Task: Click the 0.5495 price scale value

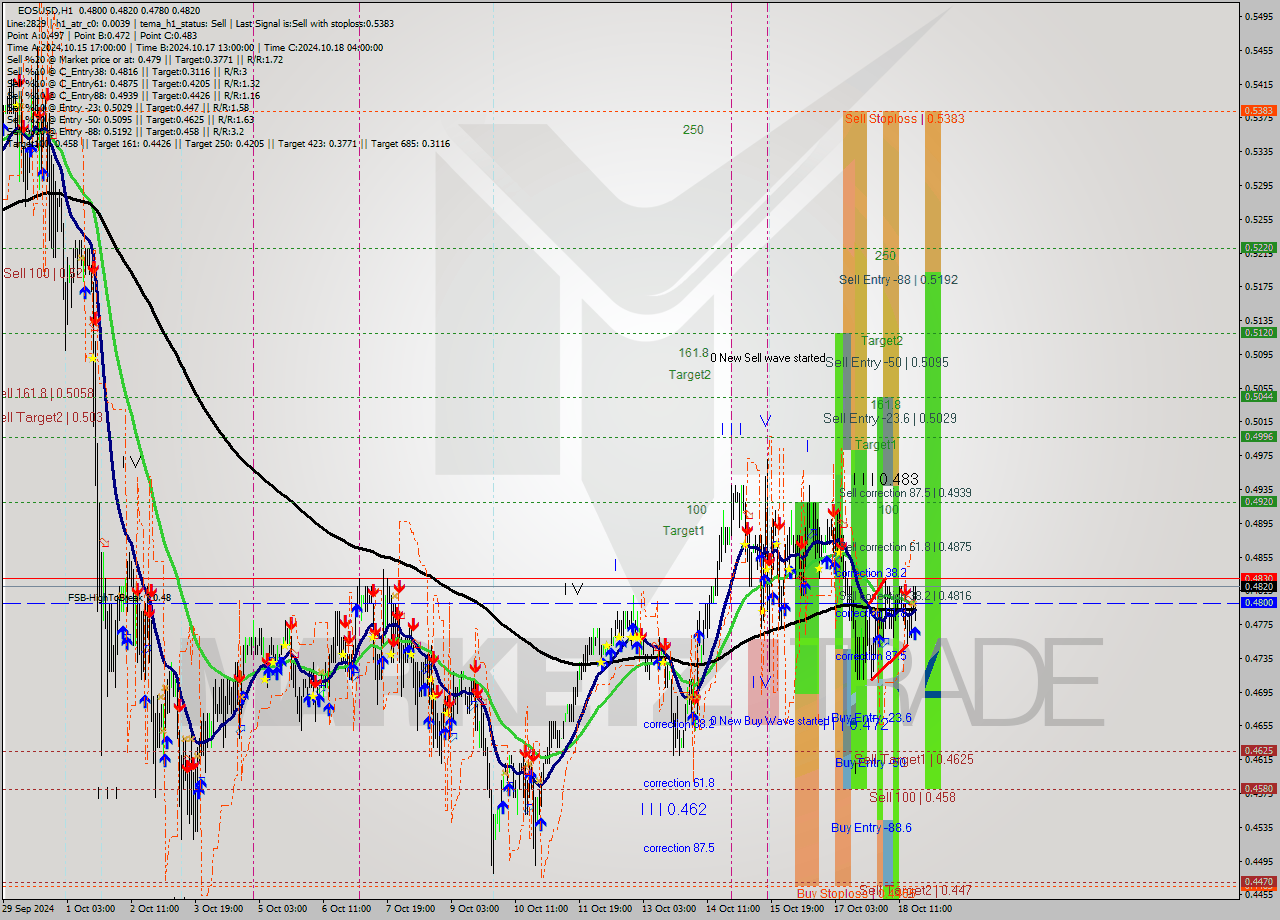Action: (1259, 16)
